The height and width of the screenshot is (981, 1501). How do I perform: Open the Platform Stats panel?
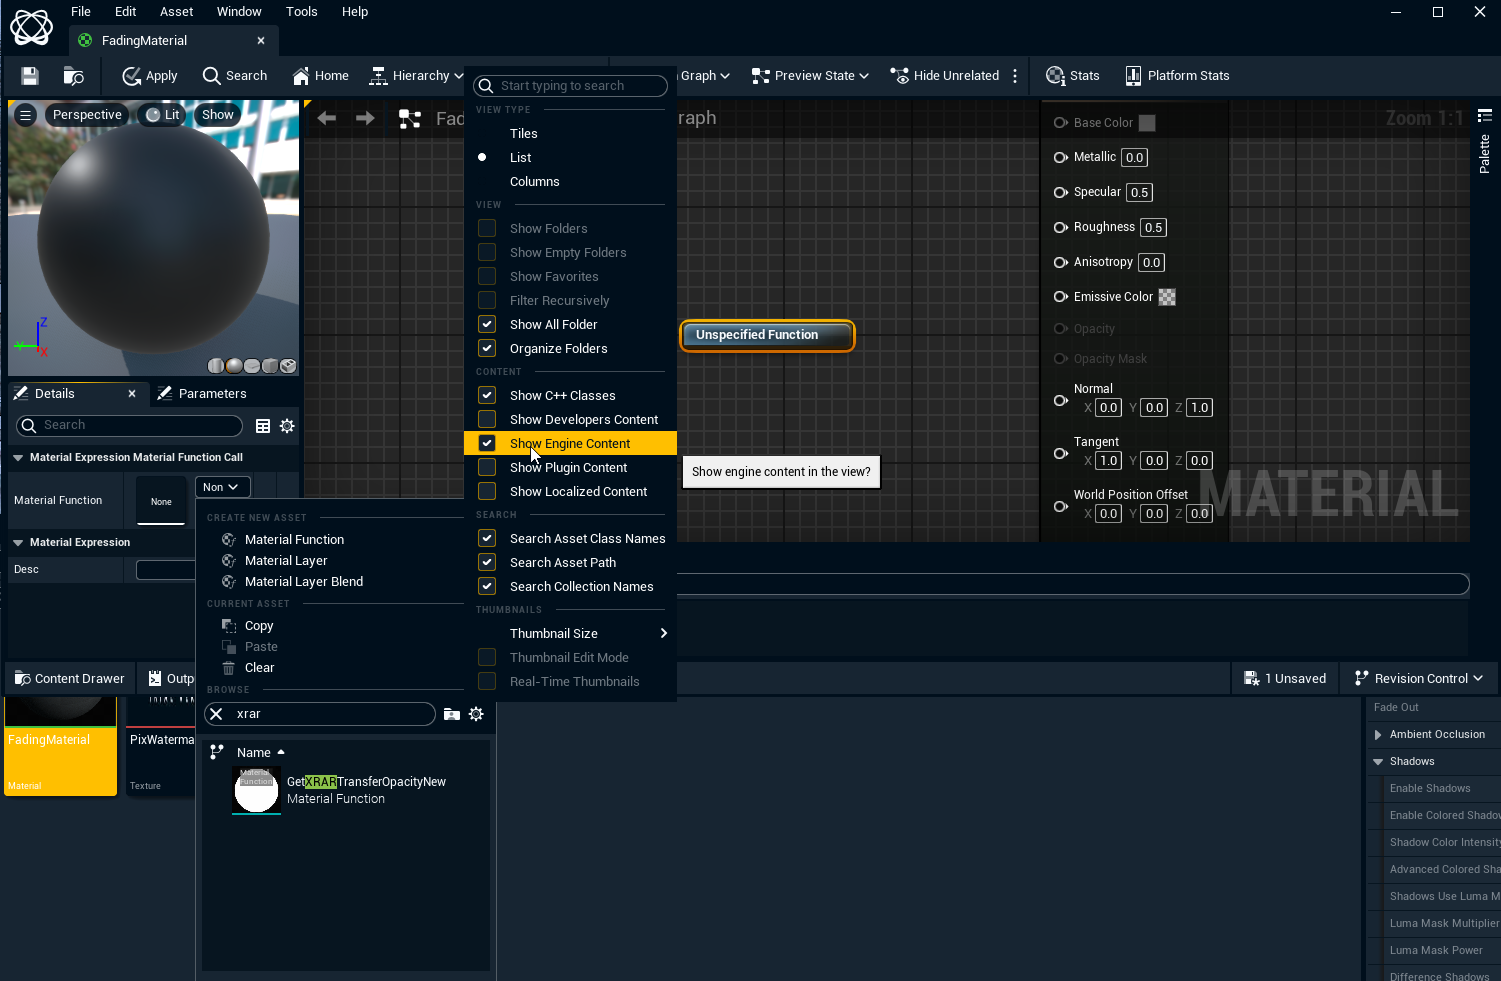pos(1177,76)
